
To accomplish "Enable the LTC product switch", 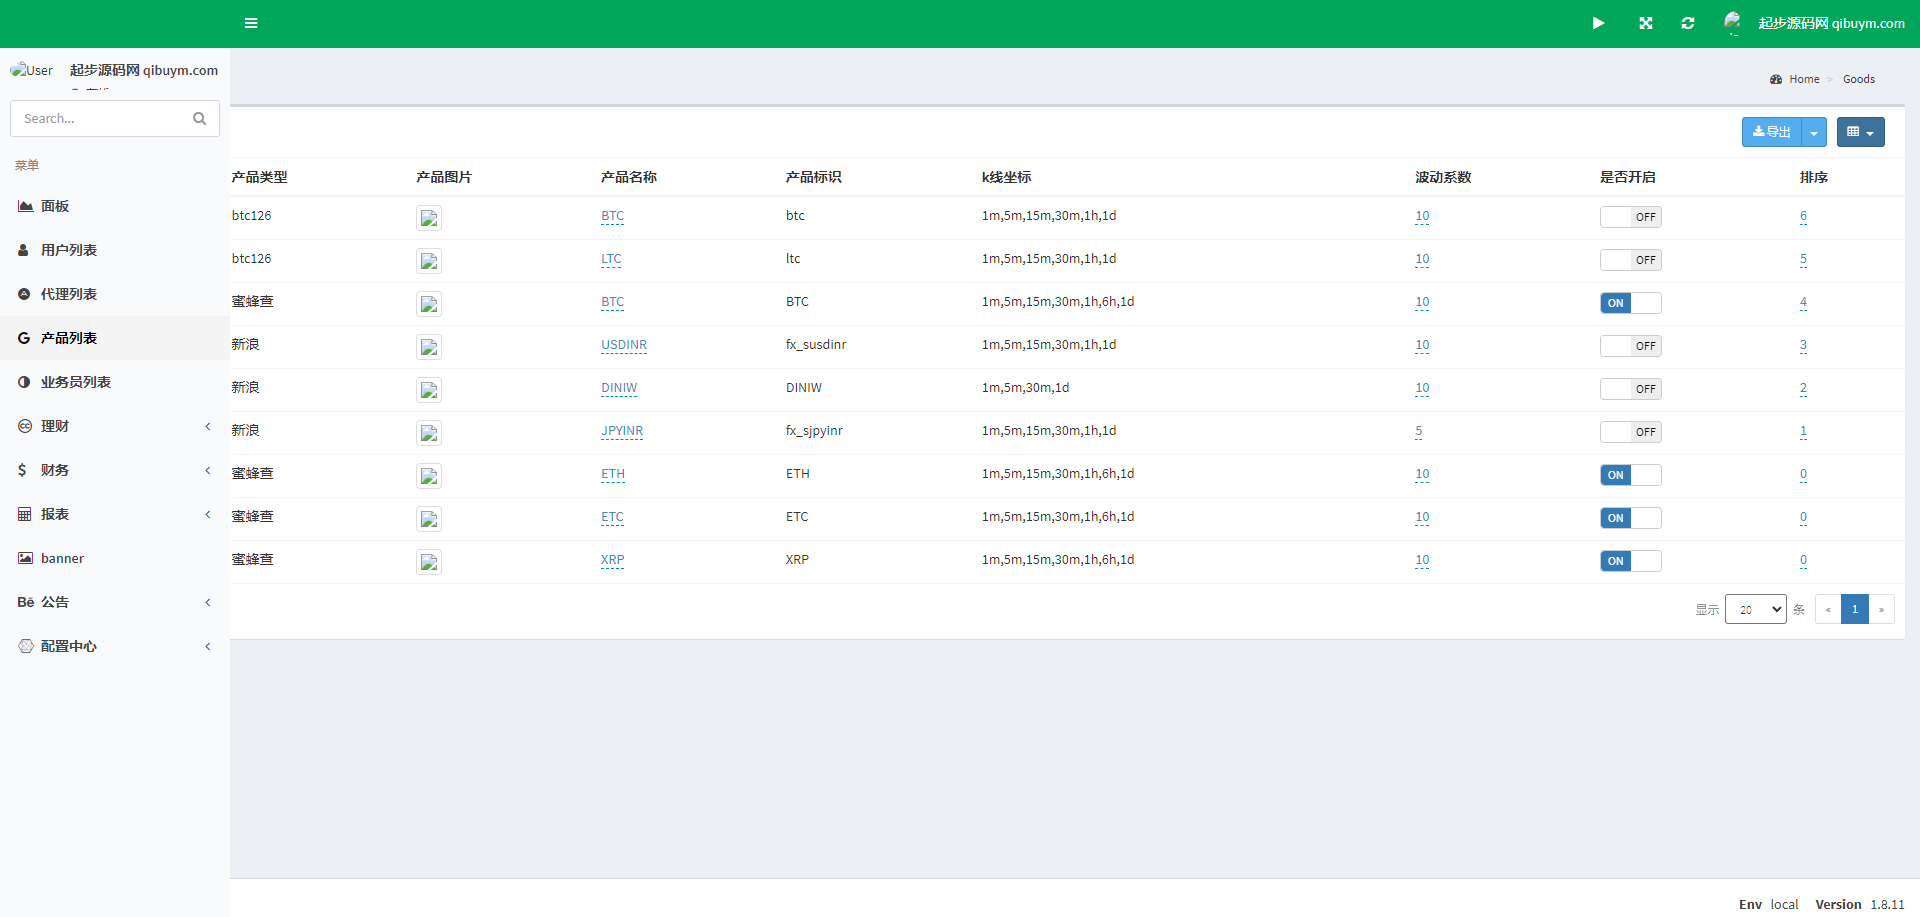I will pyautogui.click(x=1630, y=260).
